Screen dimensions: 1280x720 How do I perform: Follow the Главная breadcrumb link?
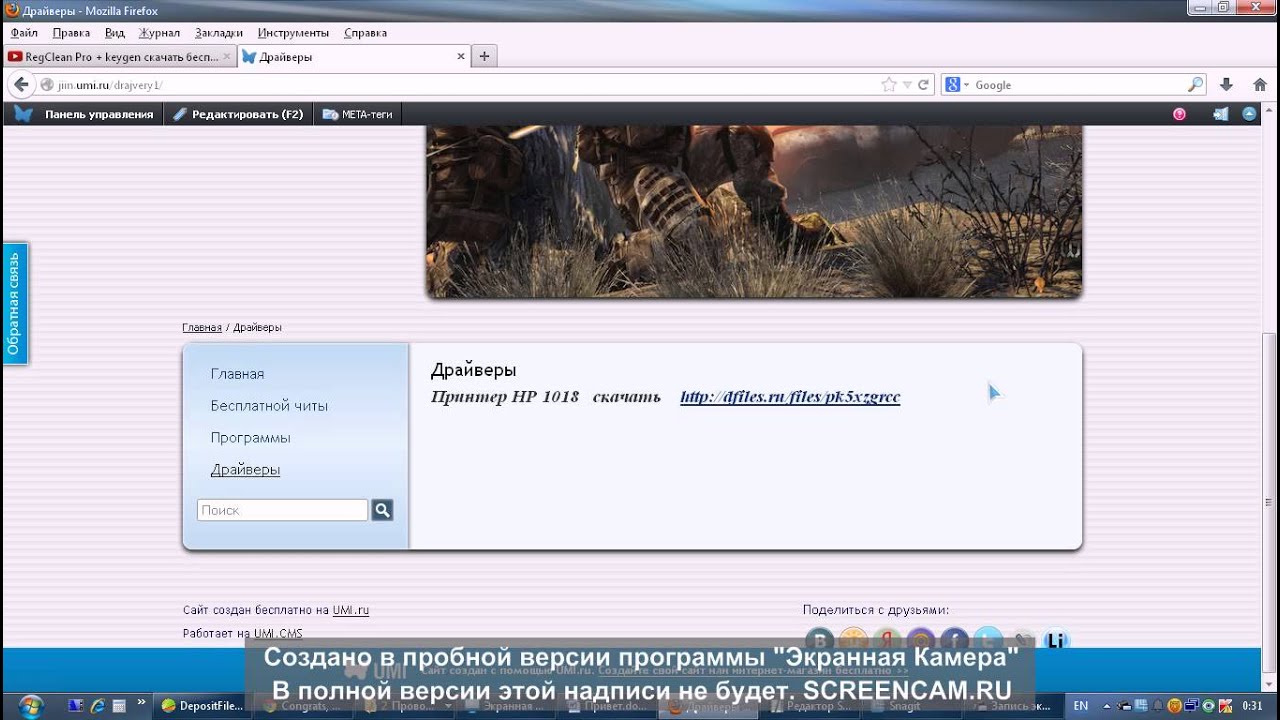202,327
